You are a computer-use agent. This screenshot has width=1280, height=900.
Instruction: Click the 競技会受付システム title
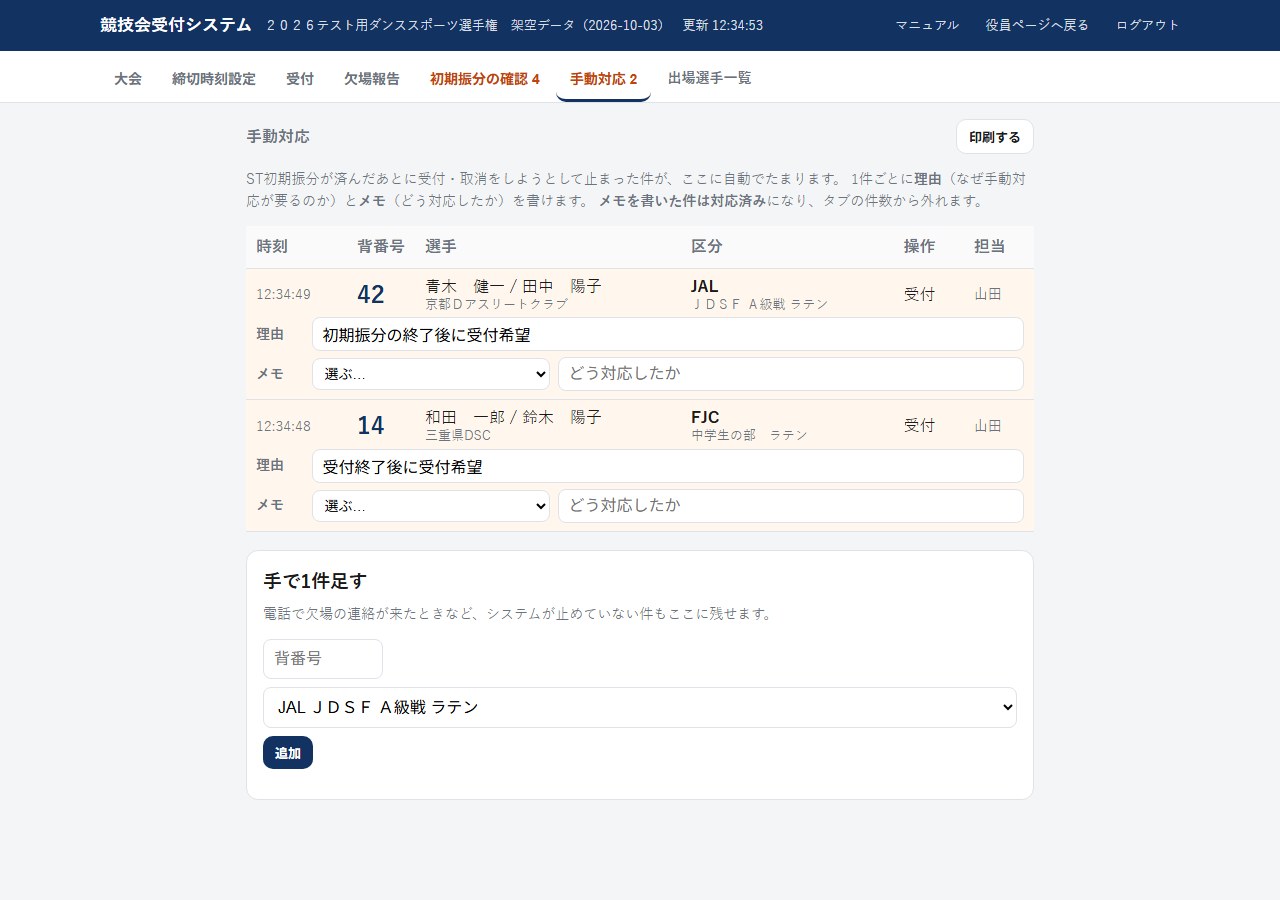click(176, 24)
